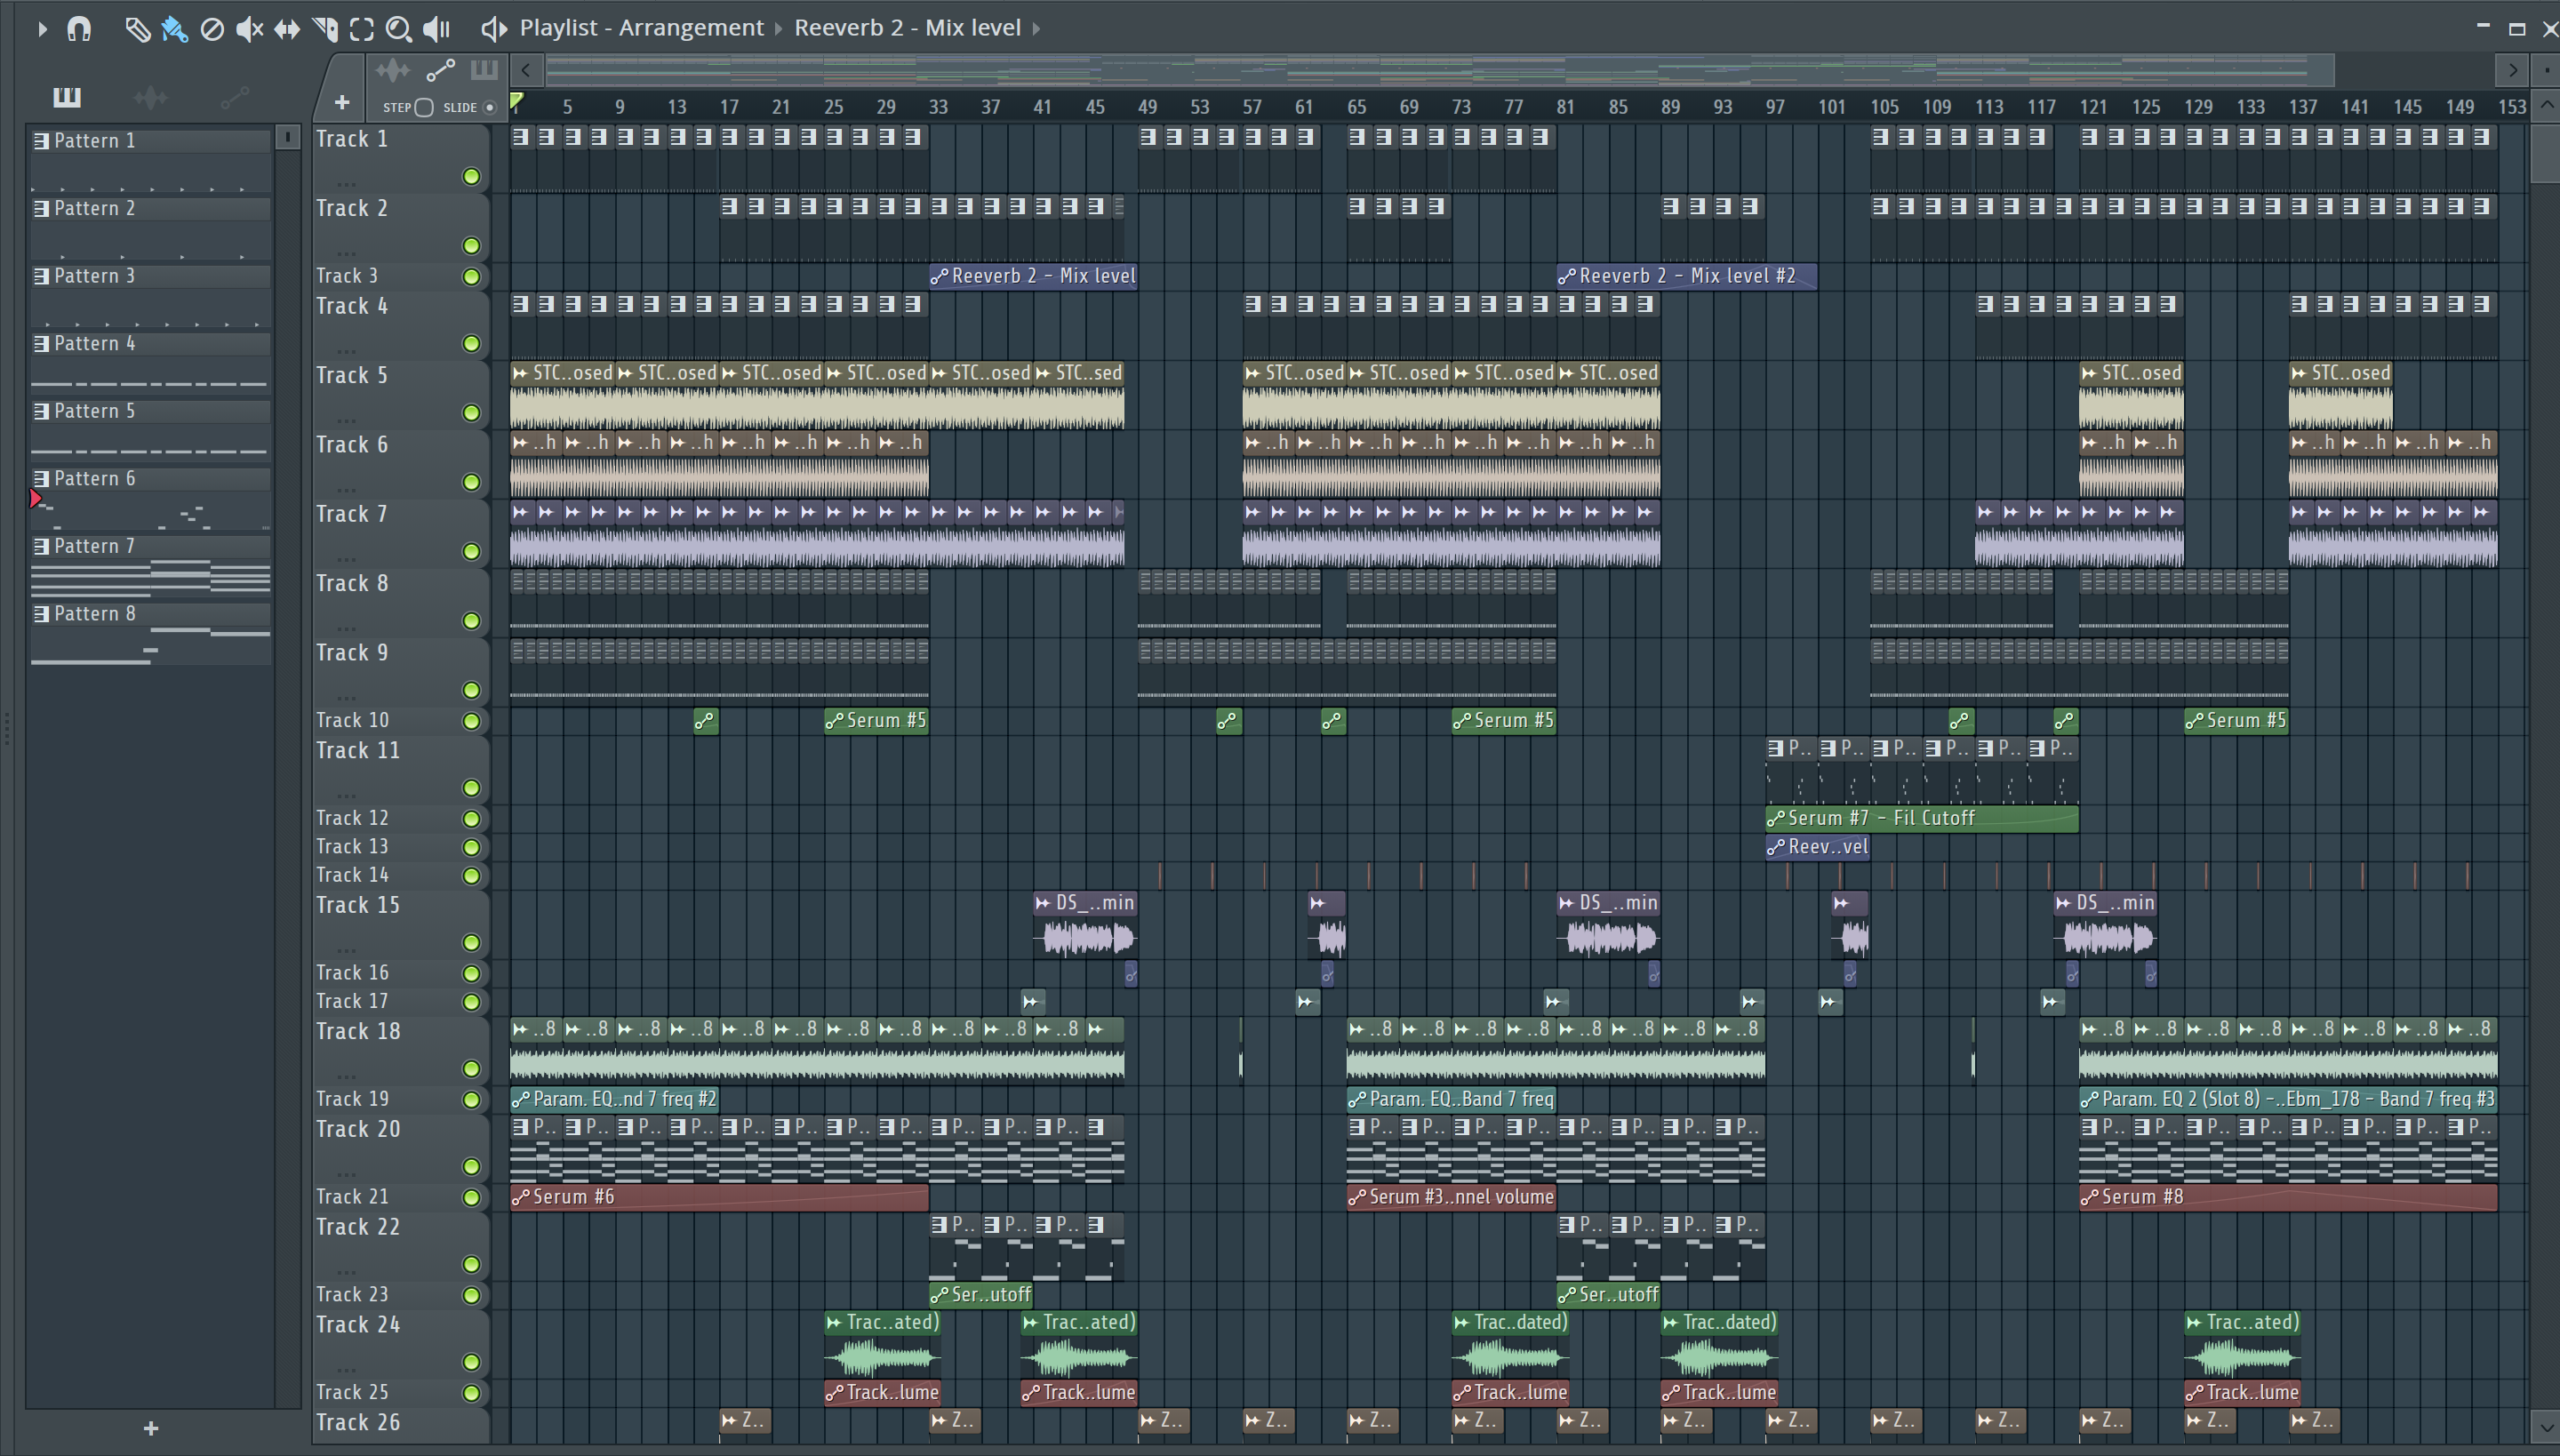The image size is (2560, 1456).
Task: Mute Track 14 with its green switch
Action: tap(471, 876)
